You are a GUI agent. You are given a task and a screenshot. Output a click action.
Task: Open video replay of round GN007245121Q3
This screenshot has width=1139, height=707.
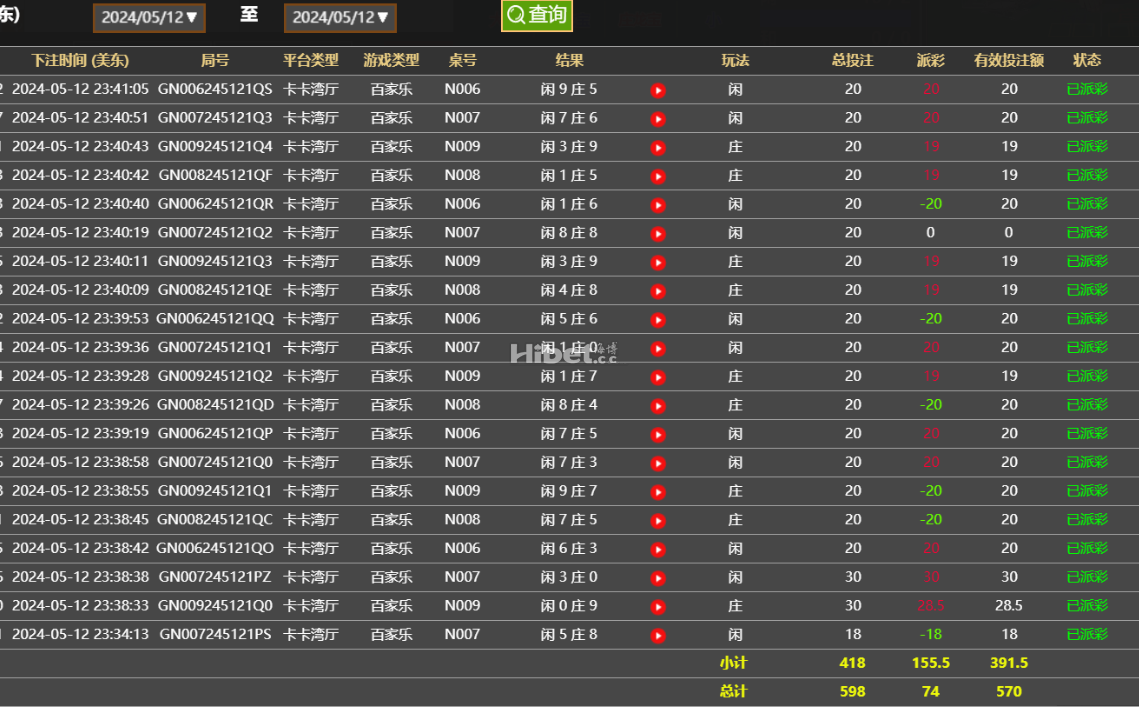coord(658,119)
